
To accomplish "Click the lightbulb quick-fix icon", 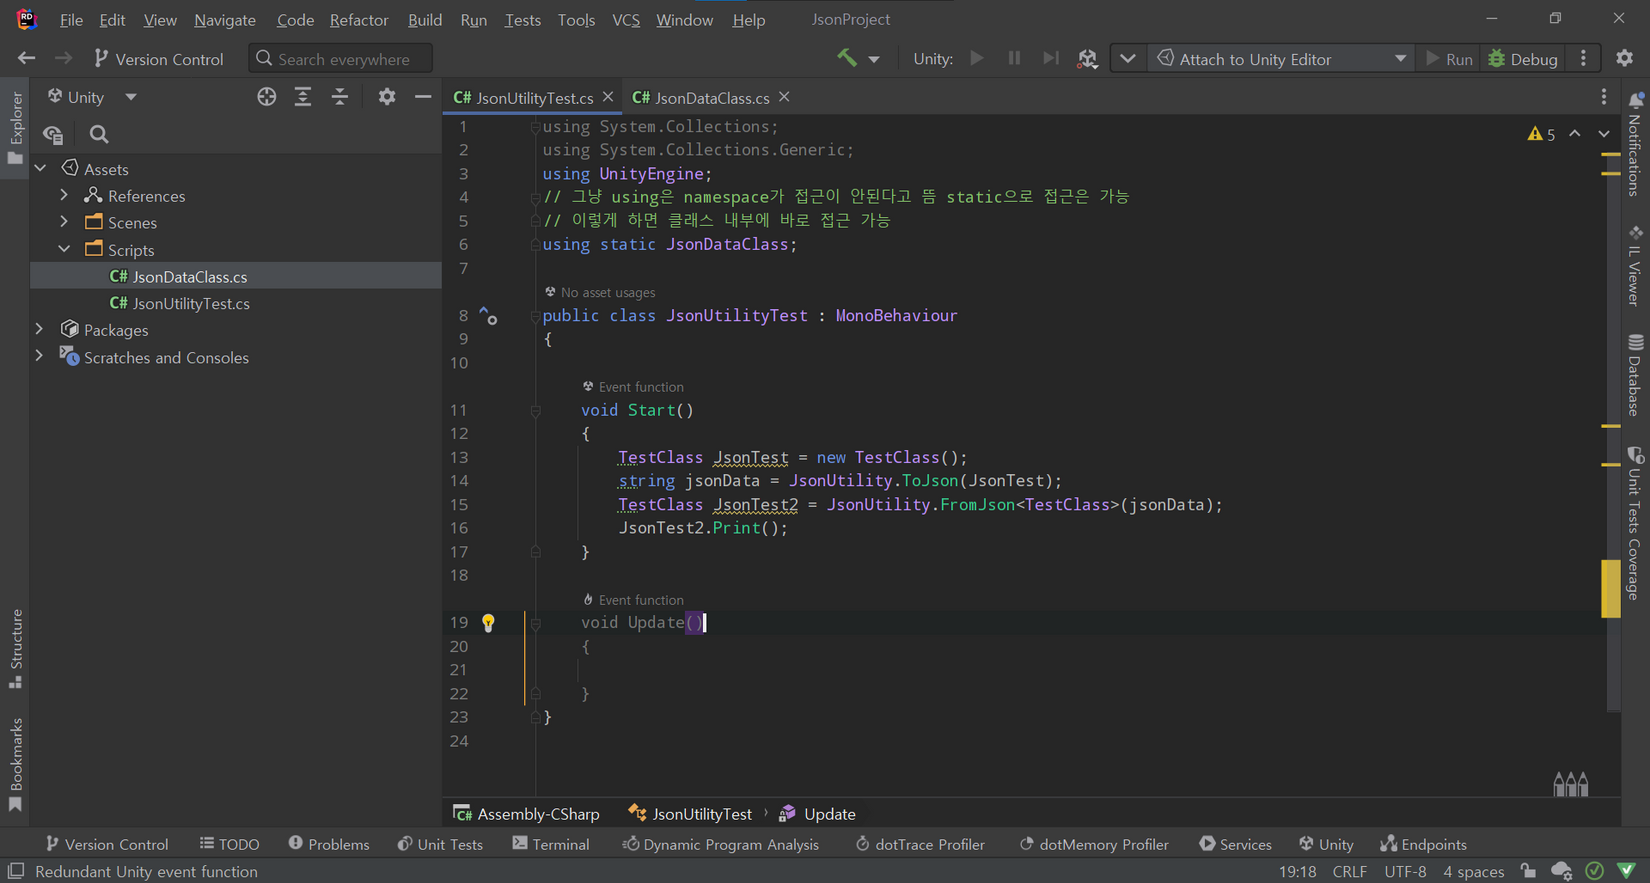I will click(488, 623).
